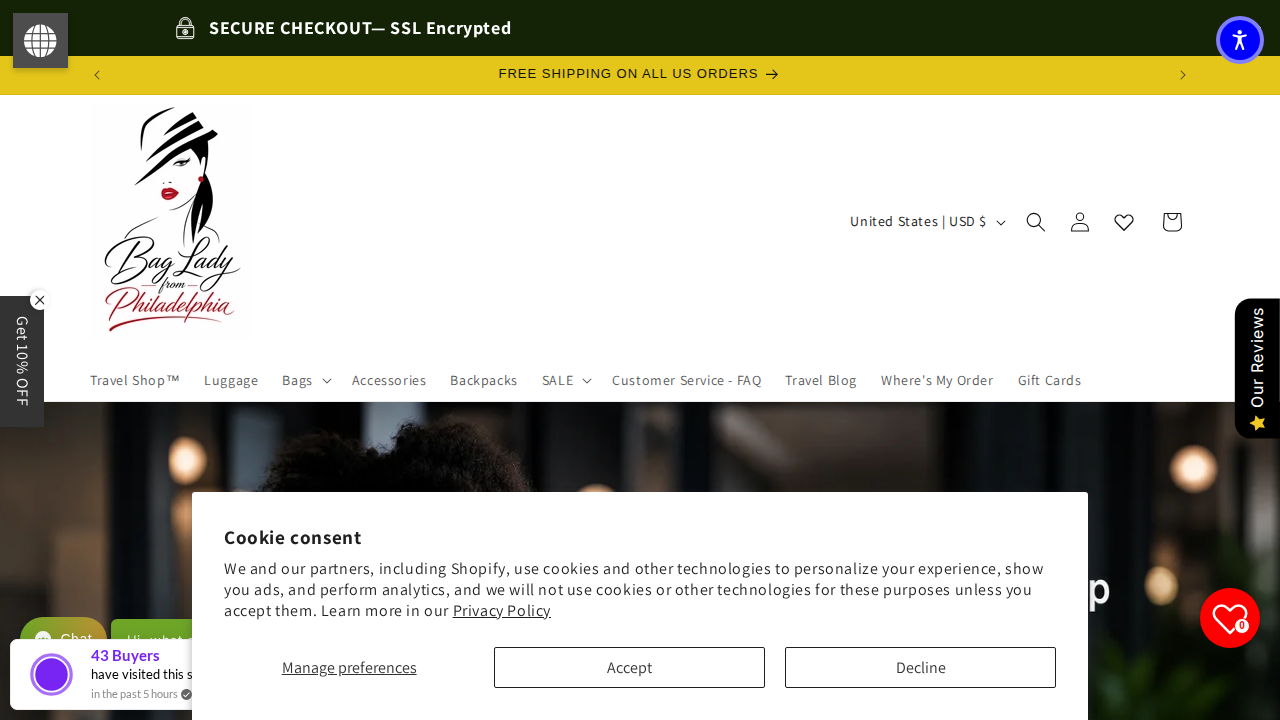
Task: Go to Travel Shop™ menu item
Action: click(135, 380)
